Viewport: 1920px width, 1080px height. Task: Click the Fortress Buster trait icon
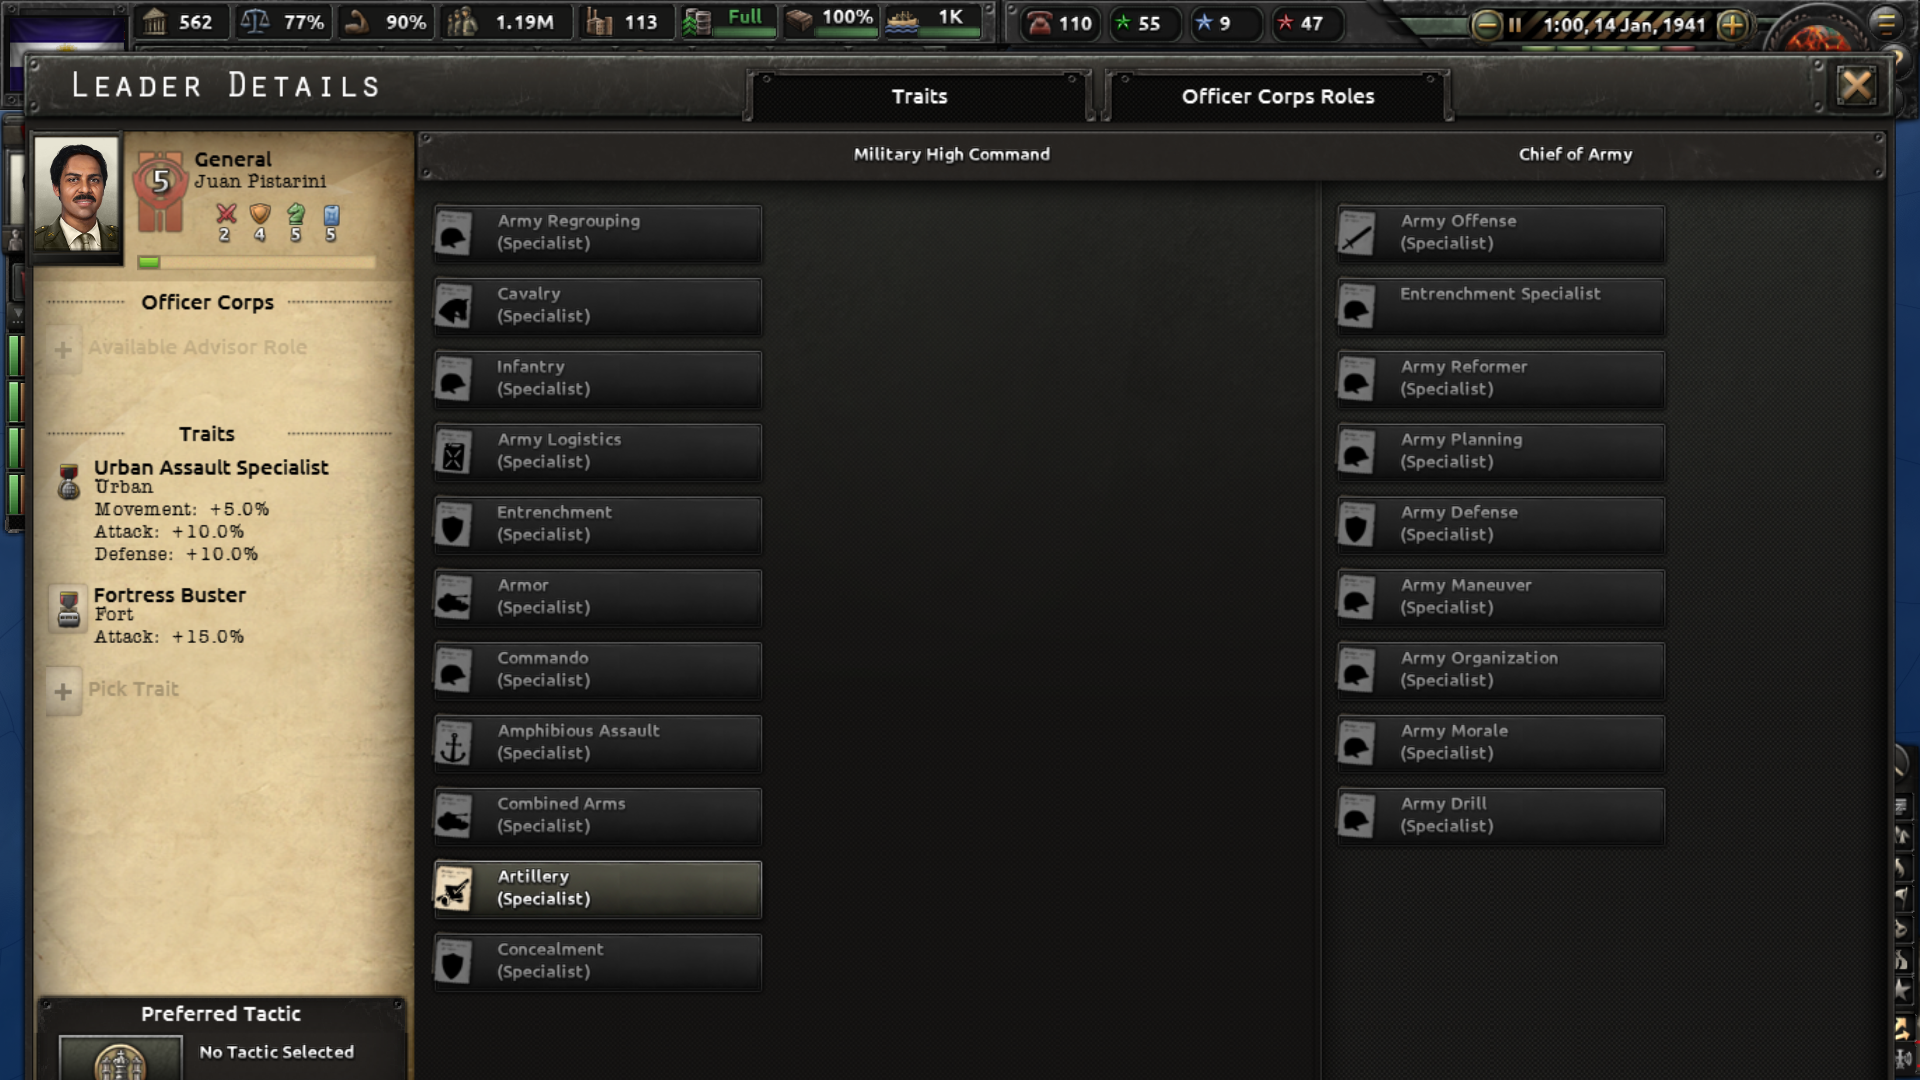pyautogui.click(x=68, y=609)
